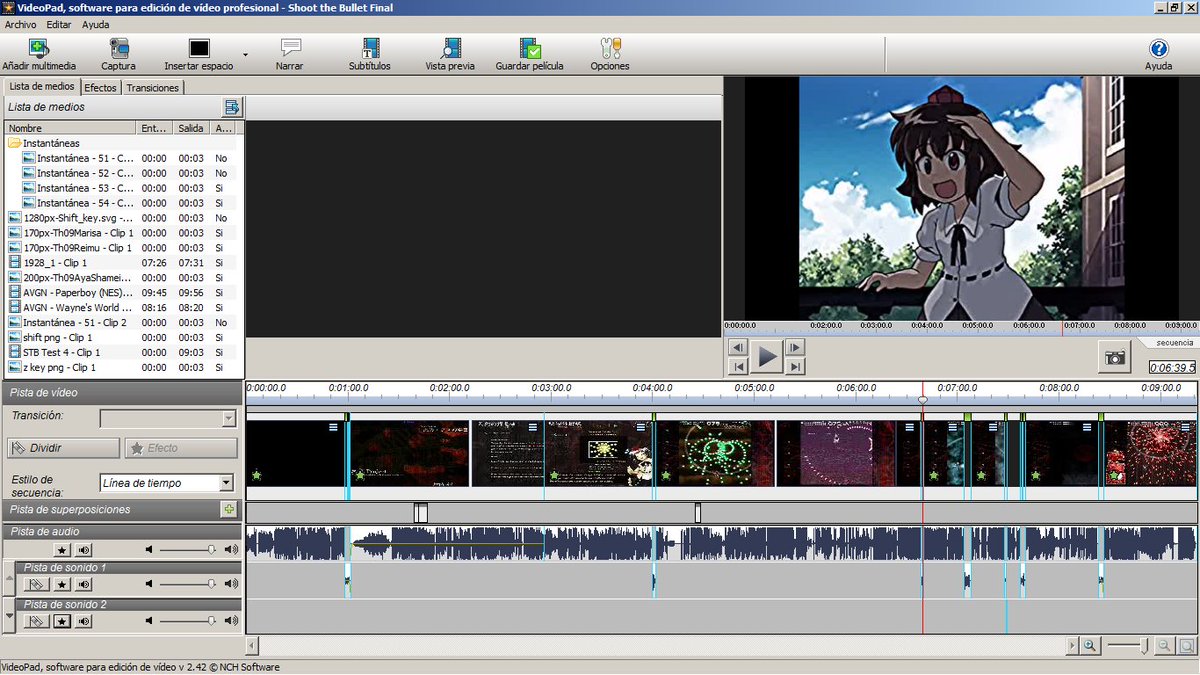Click the sound tracks scroll down arrow
The height and width of the screenshot is (675, 1200).
pyautogui.click(x=10, y=618)
